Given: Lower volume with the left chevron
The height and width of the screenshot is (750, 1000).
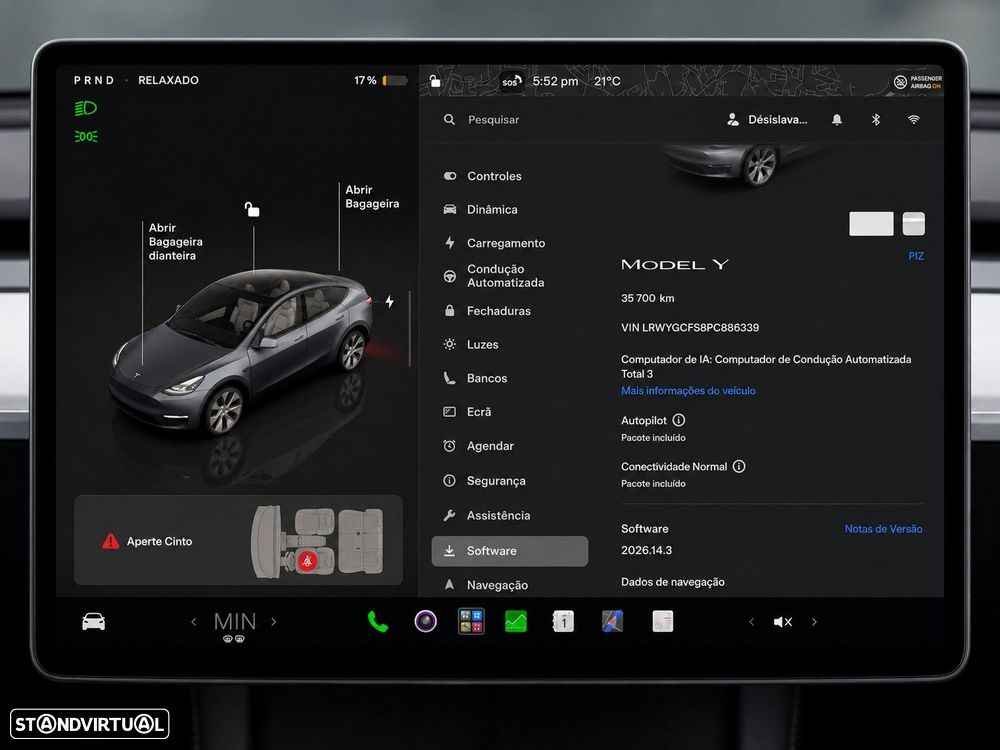Looking at the screenshot, I should click(751, 622).
